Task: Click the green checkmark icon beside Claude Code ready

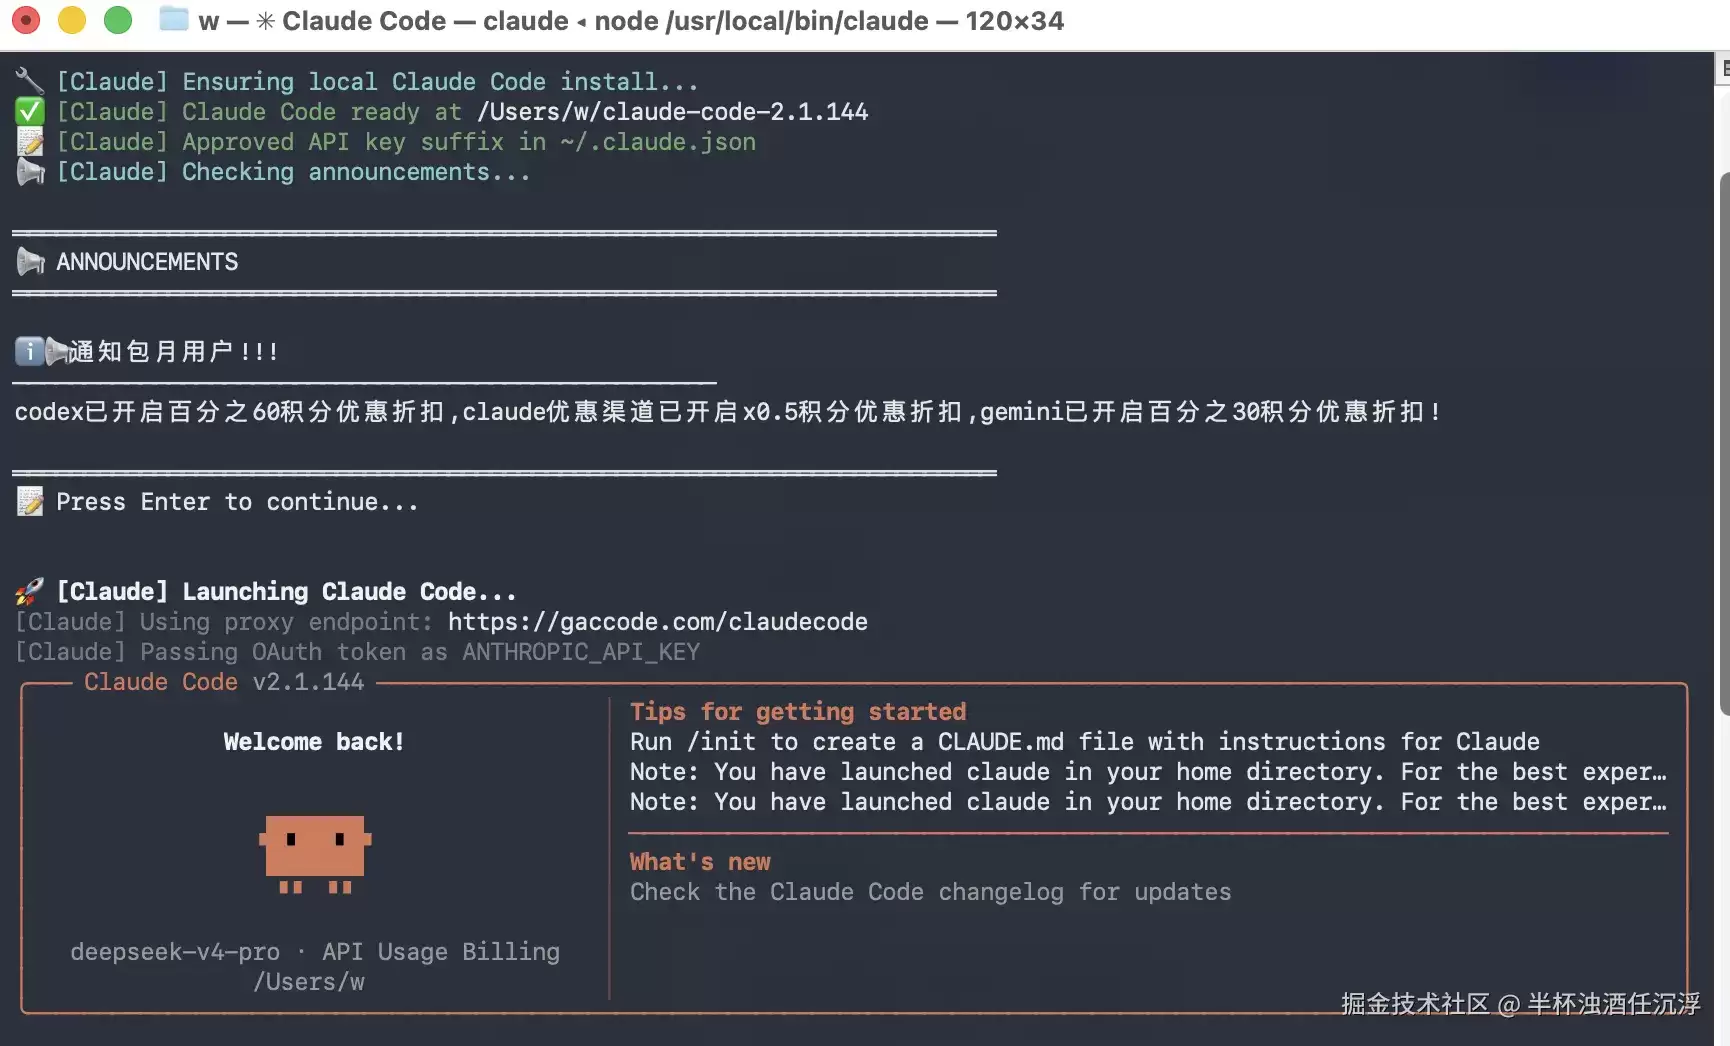Action: click(30, 111)
